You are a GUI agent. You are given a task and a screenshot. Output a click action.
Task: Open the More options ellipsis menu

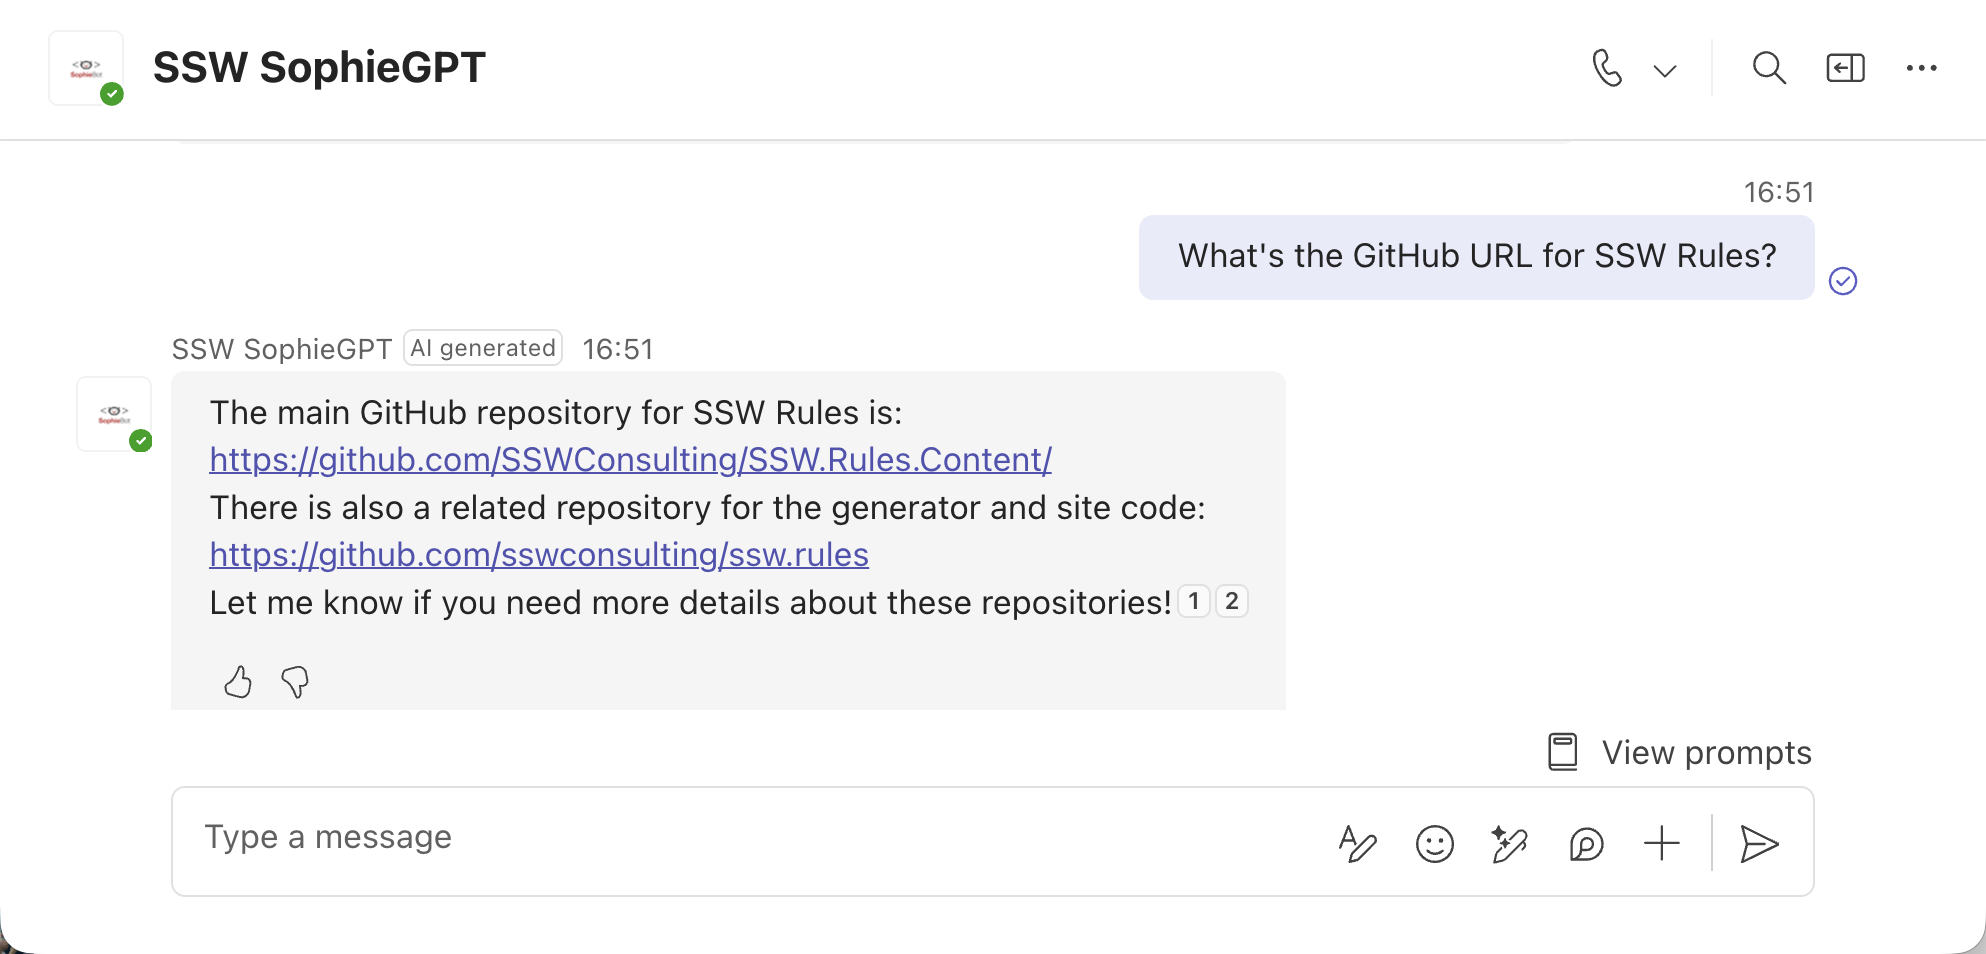tap(1921, 68)
